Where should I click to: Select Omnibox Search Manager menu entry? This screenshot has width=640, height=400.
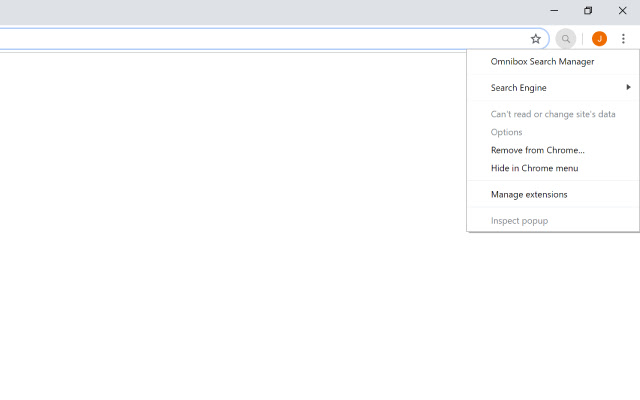point(553,62)
